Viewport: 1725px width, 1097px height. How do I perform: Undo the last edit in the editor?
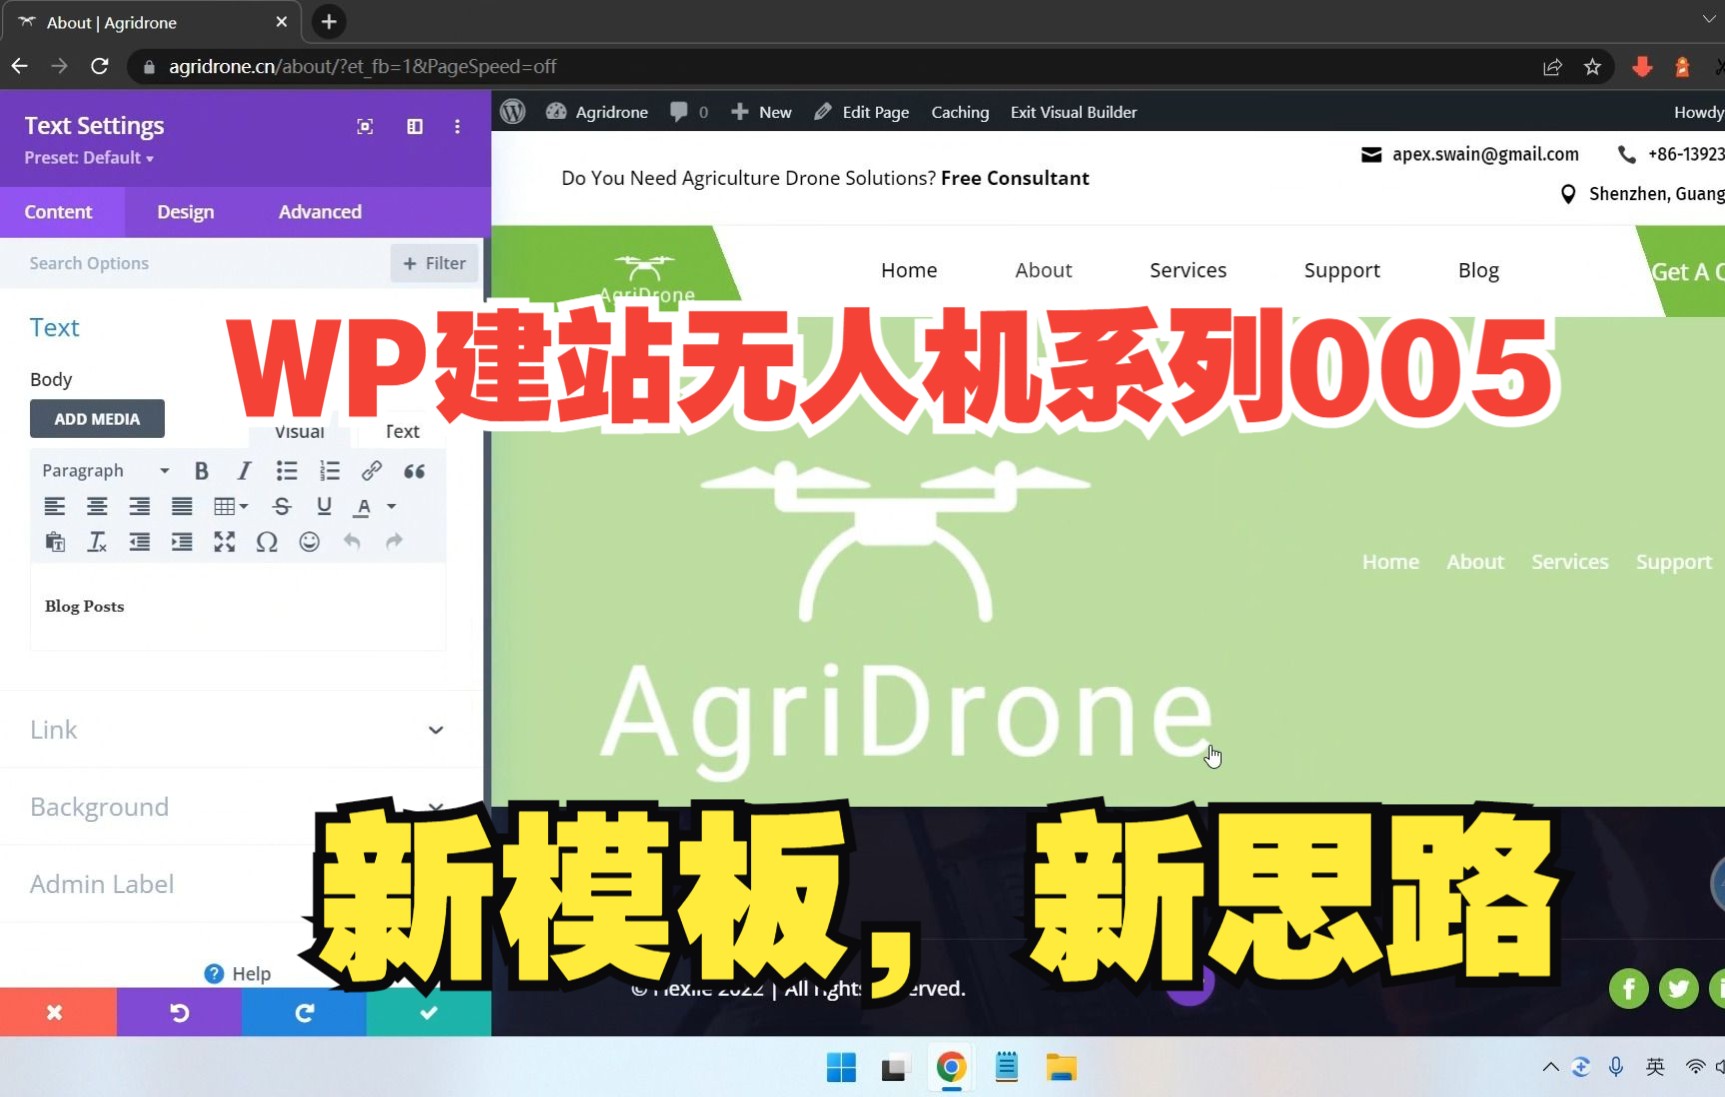tap(351, 541)
